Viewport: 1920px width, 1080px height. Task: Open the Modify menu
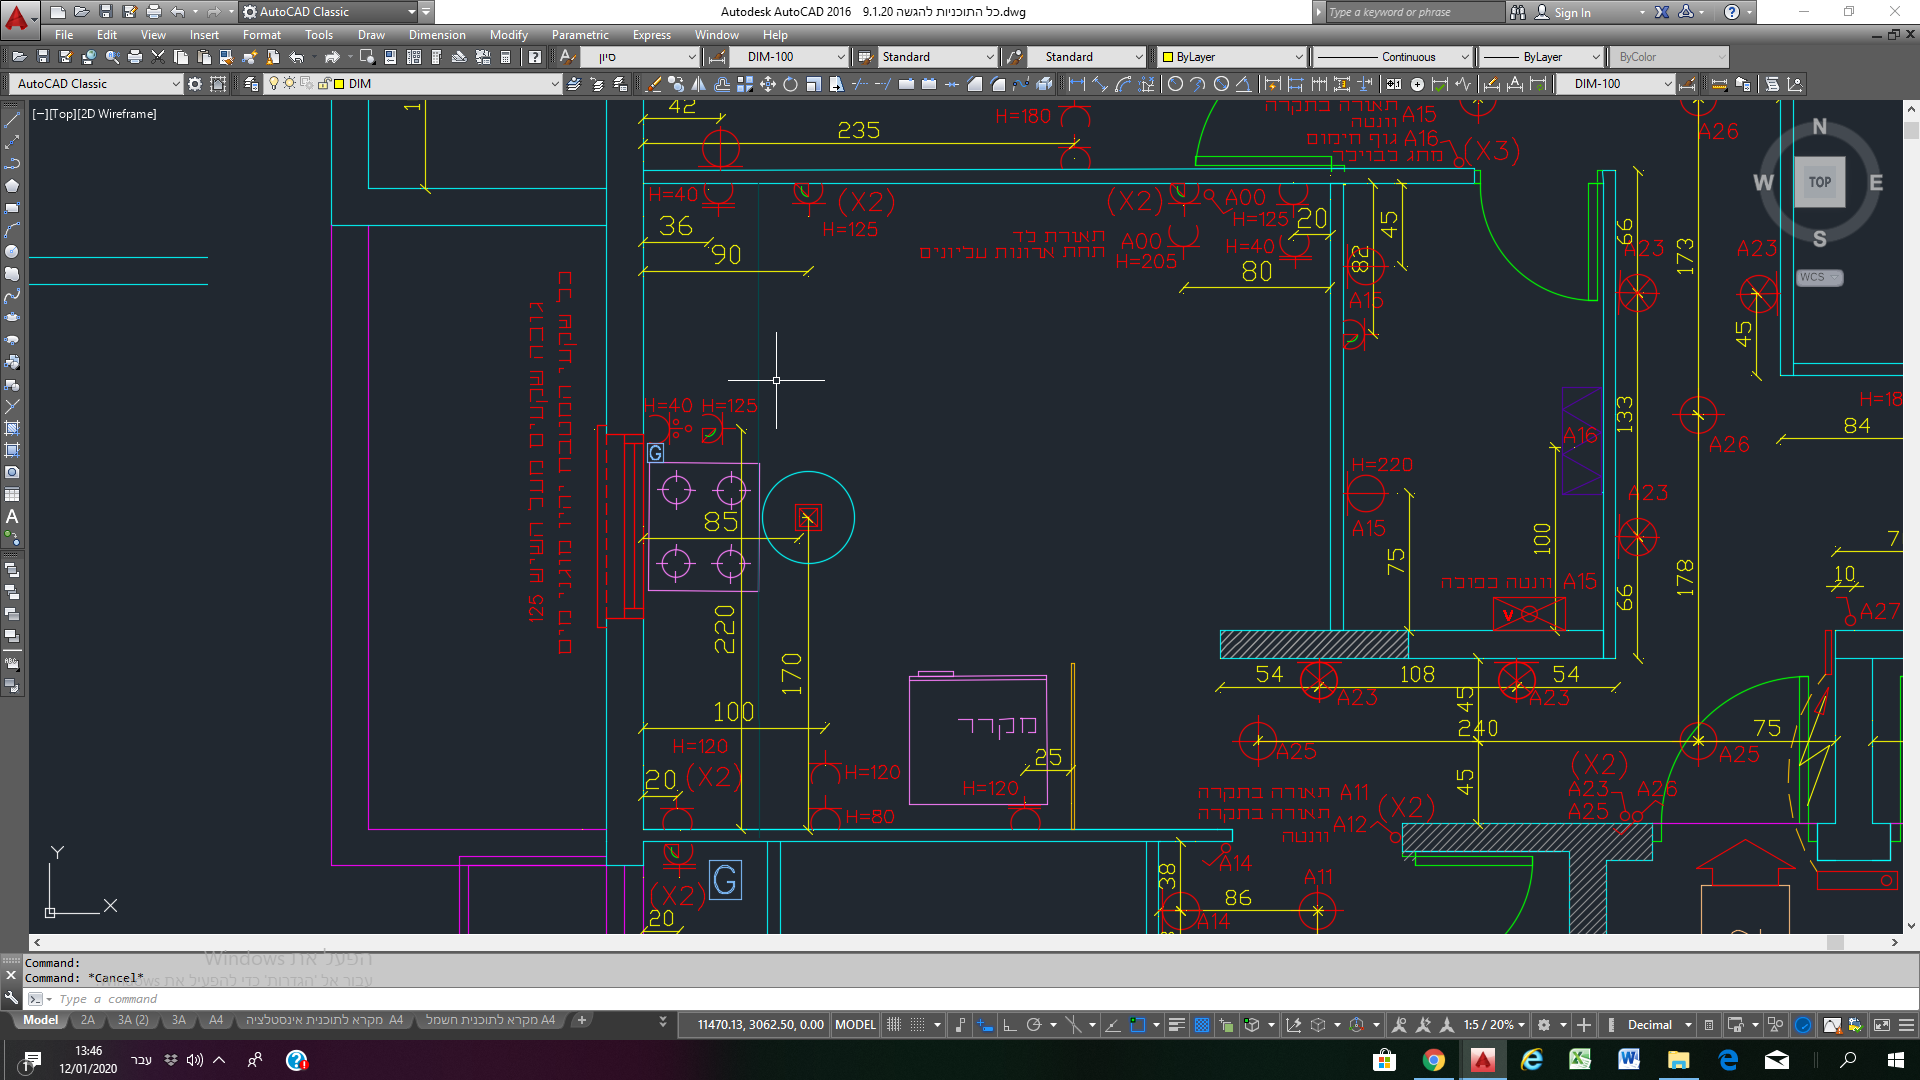pos(508,35)
